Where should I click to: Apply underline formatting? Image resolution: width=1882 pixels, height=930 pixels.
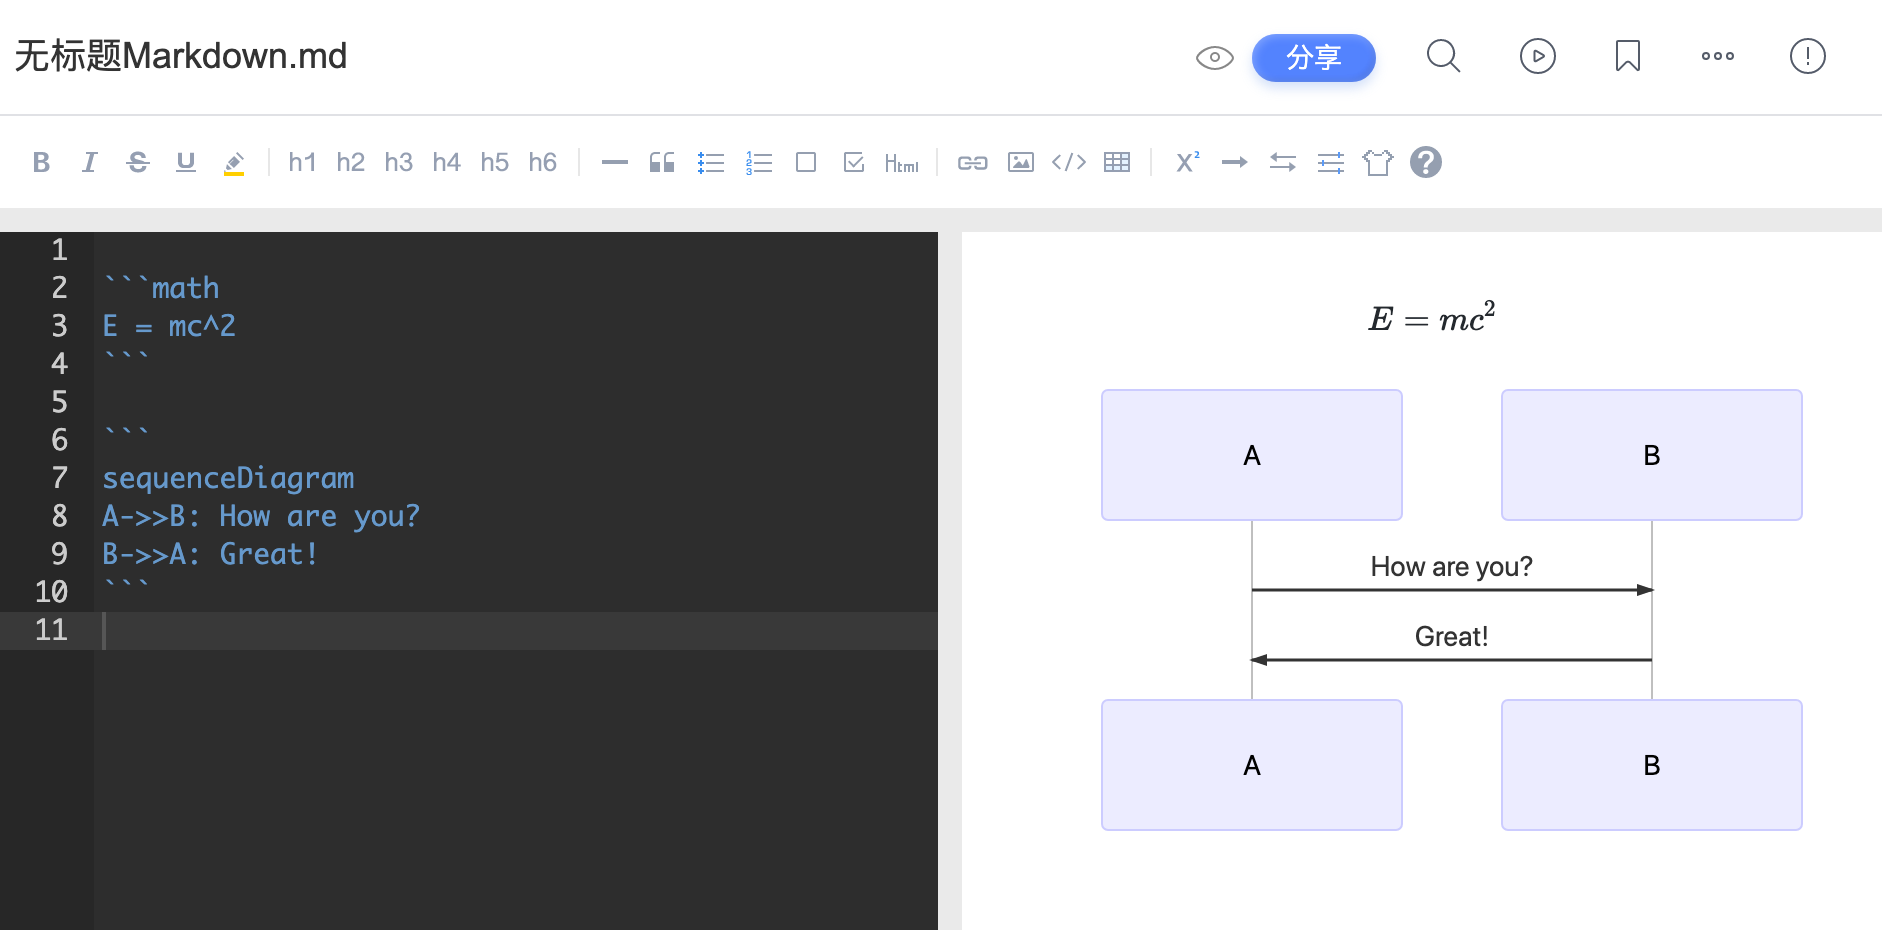[x=186, y=162]
